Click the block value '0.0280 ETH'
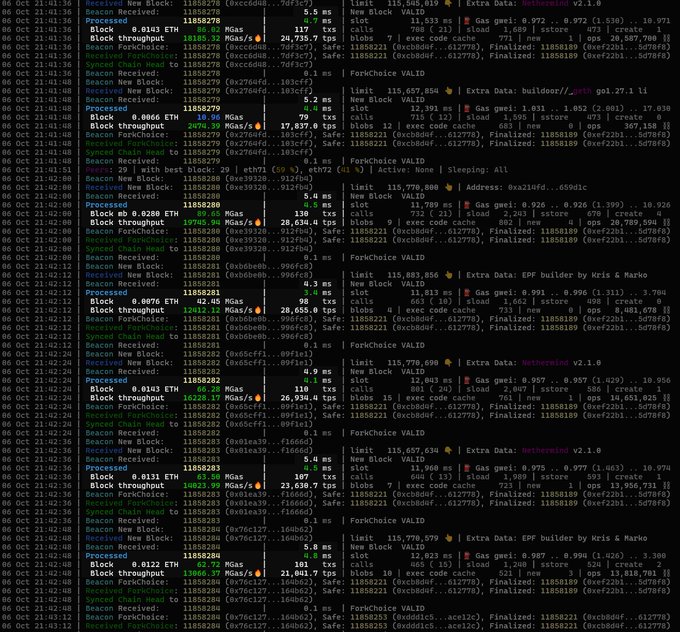 tap(155, 213)
